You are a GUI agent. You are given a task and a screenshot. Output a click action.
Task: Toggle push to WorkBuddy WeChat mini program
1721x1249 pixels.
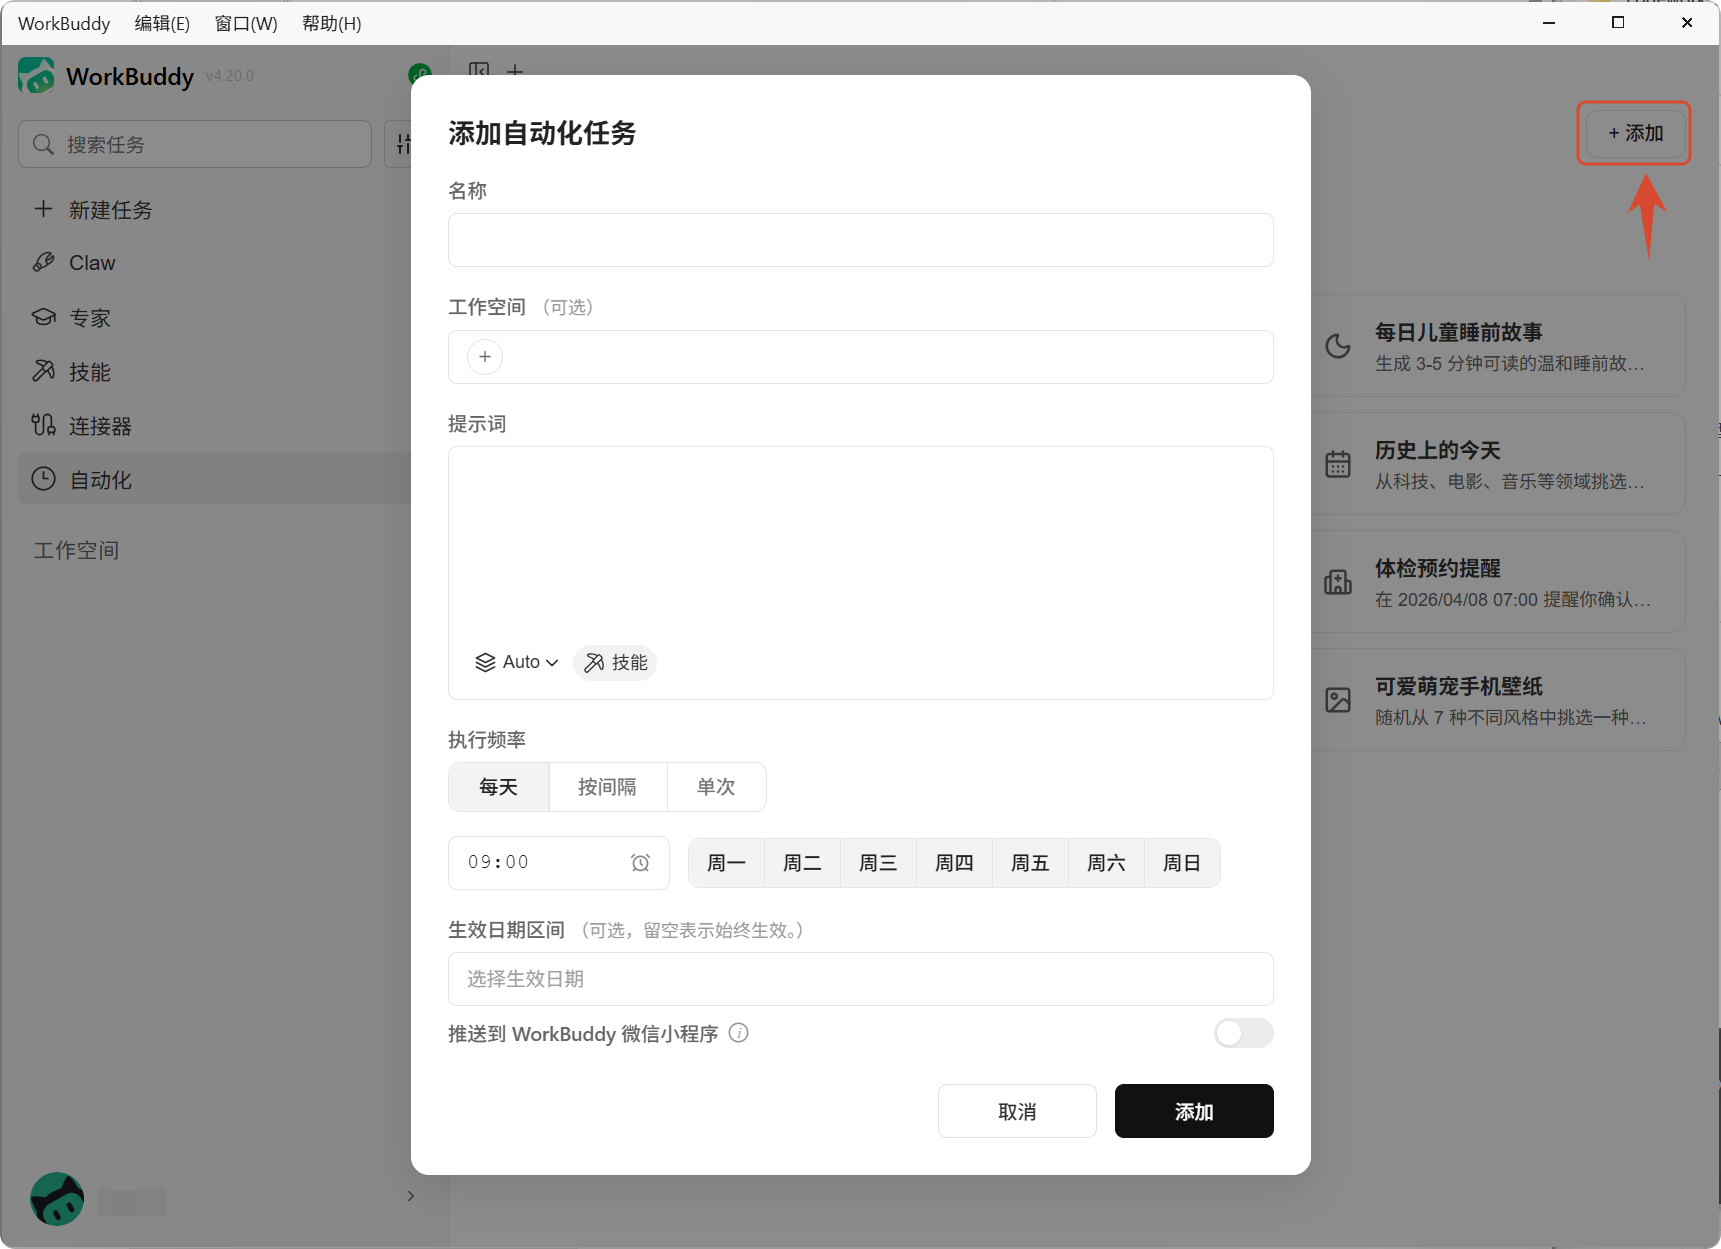click(x=1243, y=1033)
